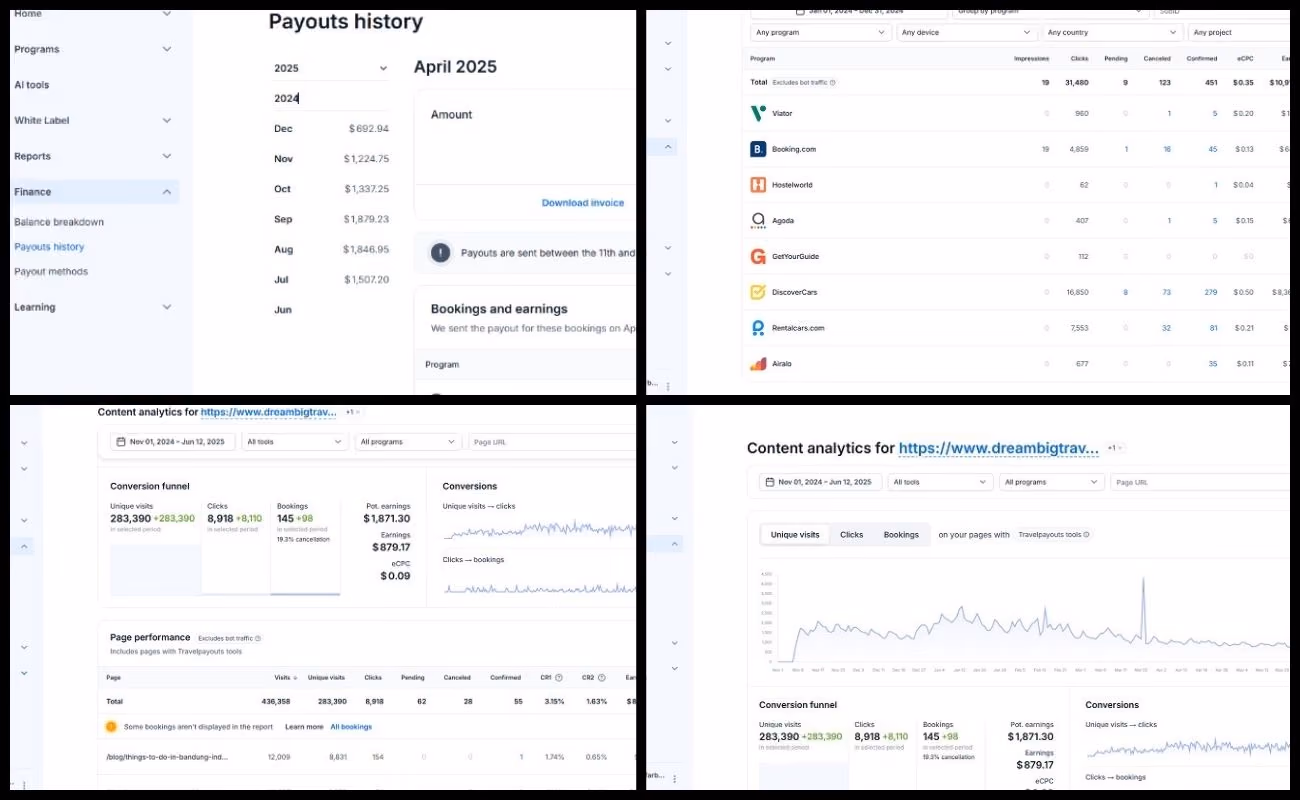The width and height of the screenshot is (1300, 800).
Task: Click the Viator logo in the program table
Action: (758, 113)
